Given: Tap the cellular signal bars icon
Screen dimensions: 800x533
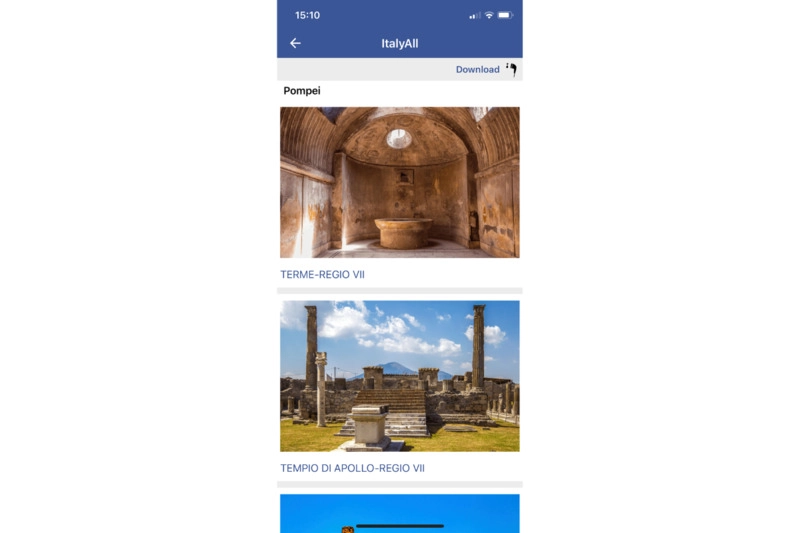Looking at the screenshot, I should (x=474, y=16).
